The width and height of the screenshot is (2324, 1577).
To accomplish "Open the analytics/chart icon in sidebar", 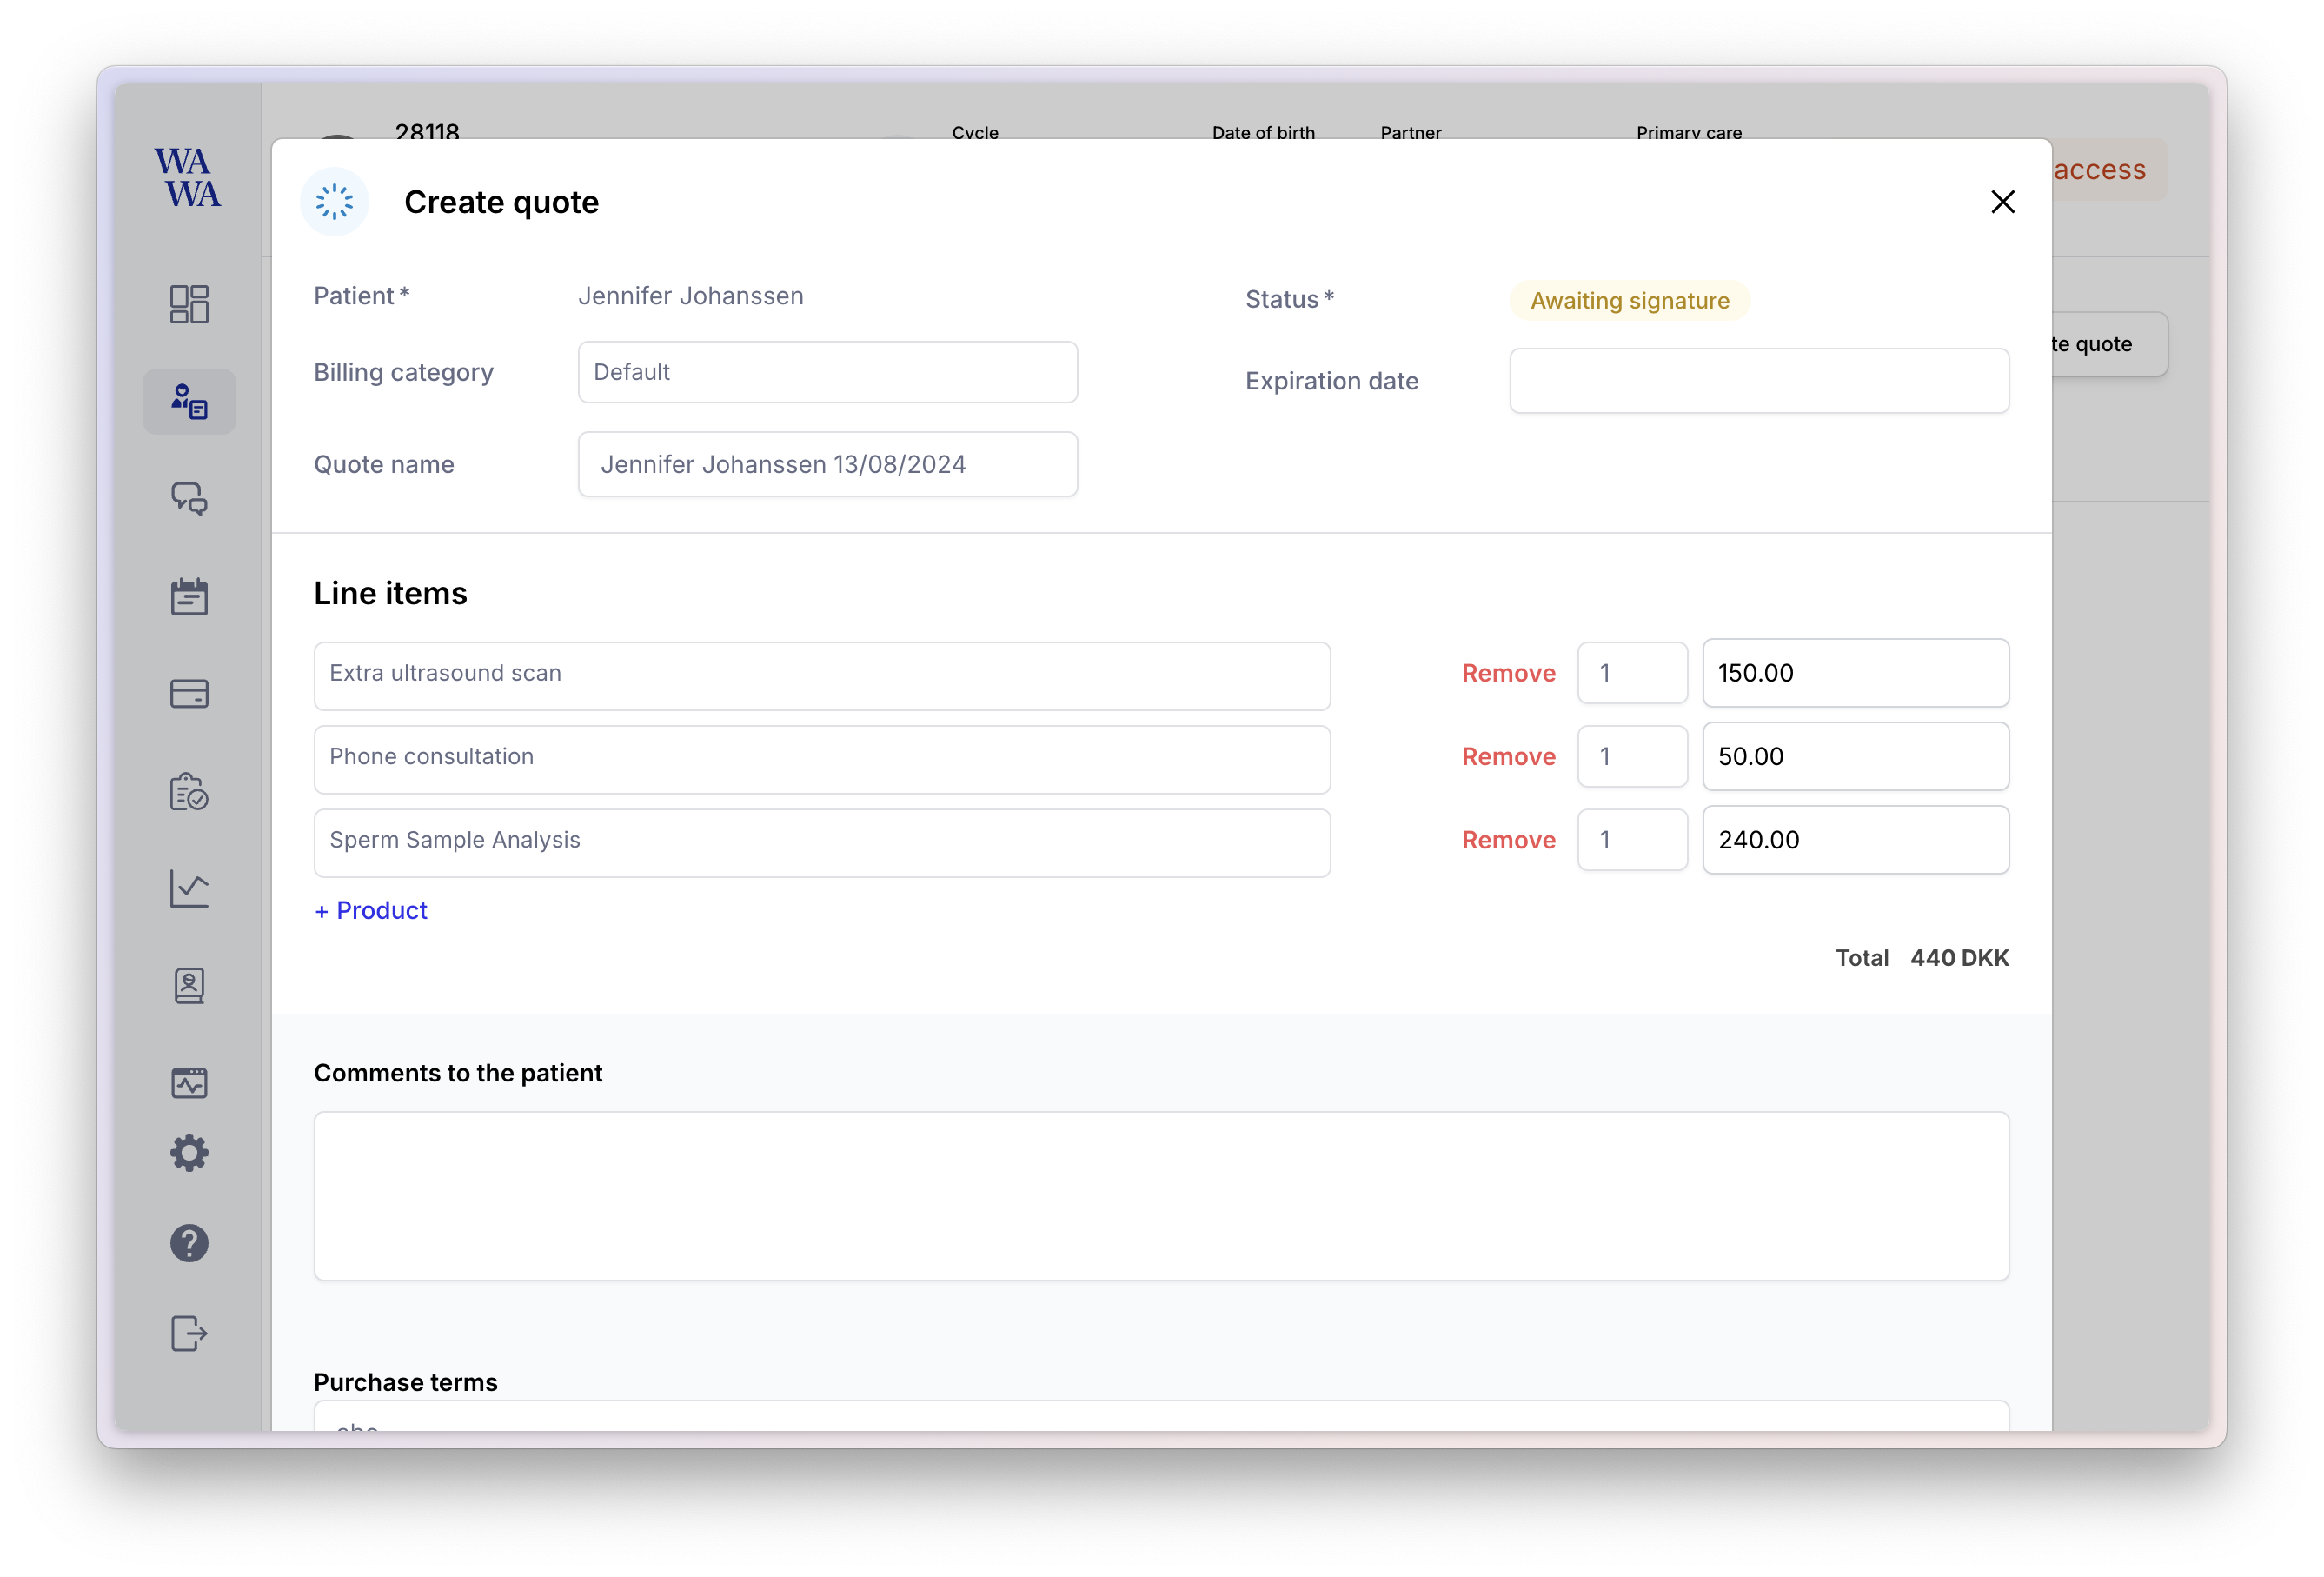I will click(189, 888).
